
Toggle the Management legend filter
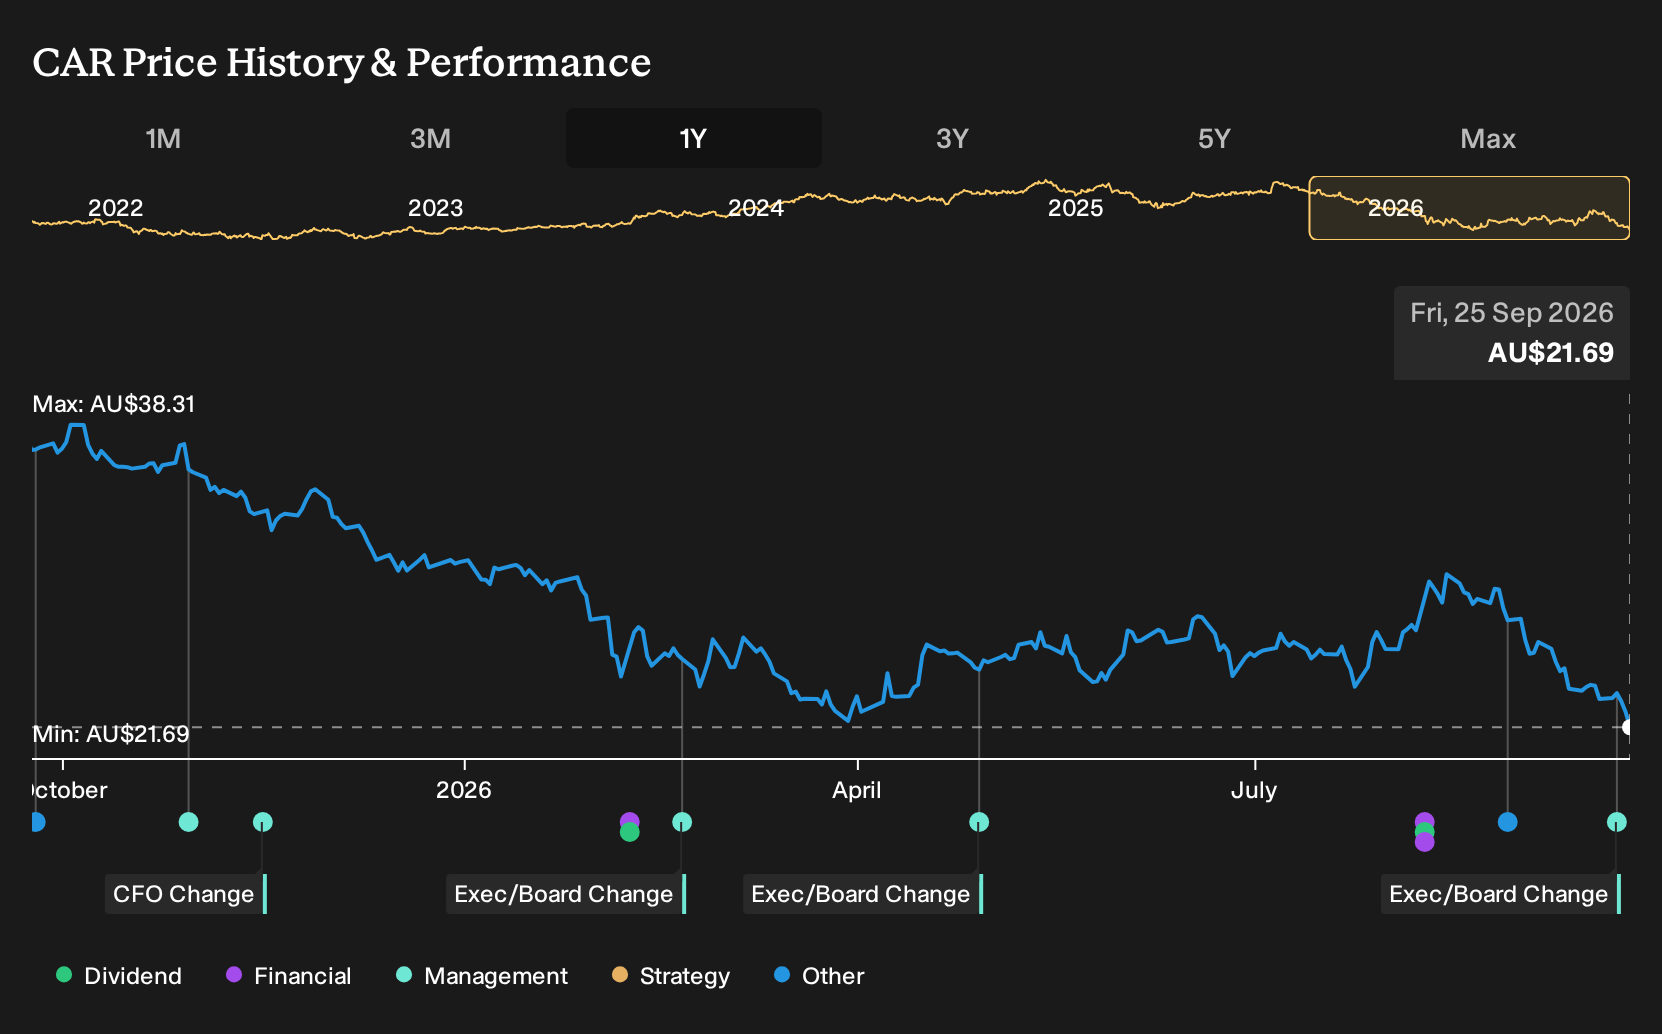482,976
